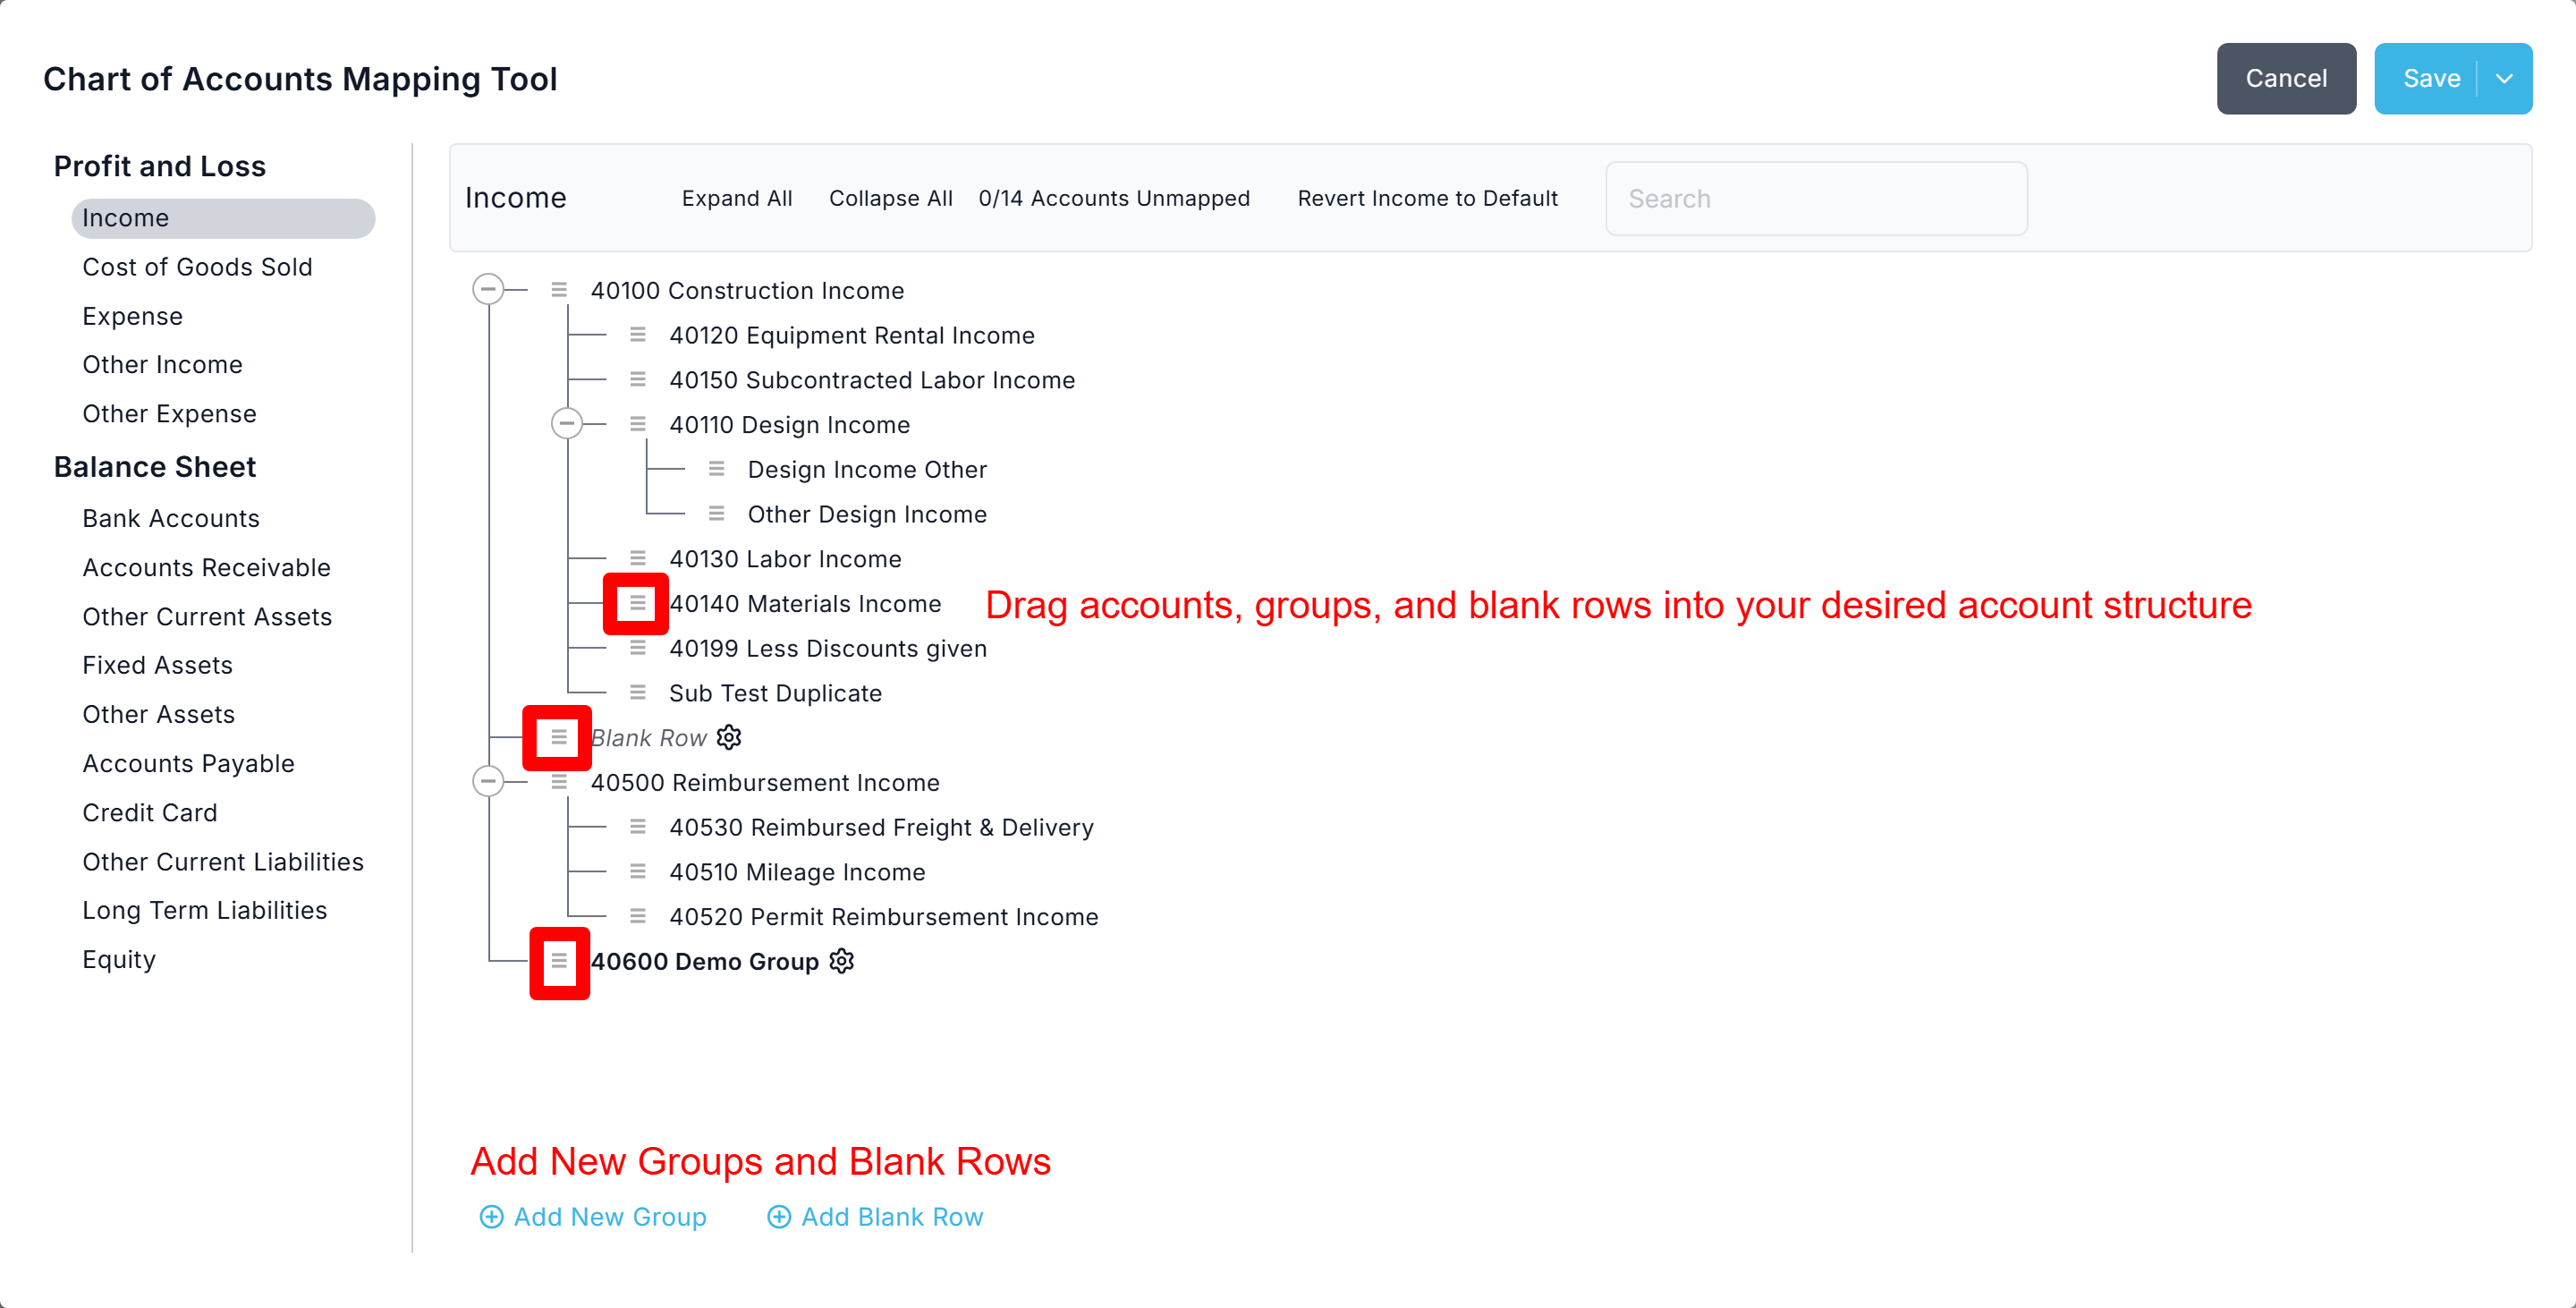Click Revert Income to Default
Image resolution: width=2576 pixels, height=1308 pixels.
(1427, 198)
